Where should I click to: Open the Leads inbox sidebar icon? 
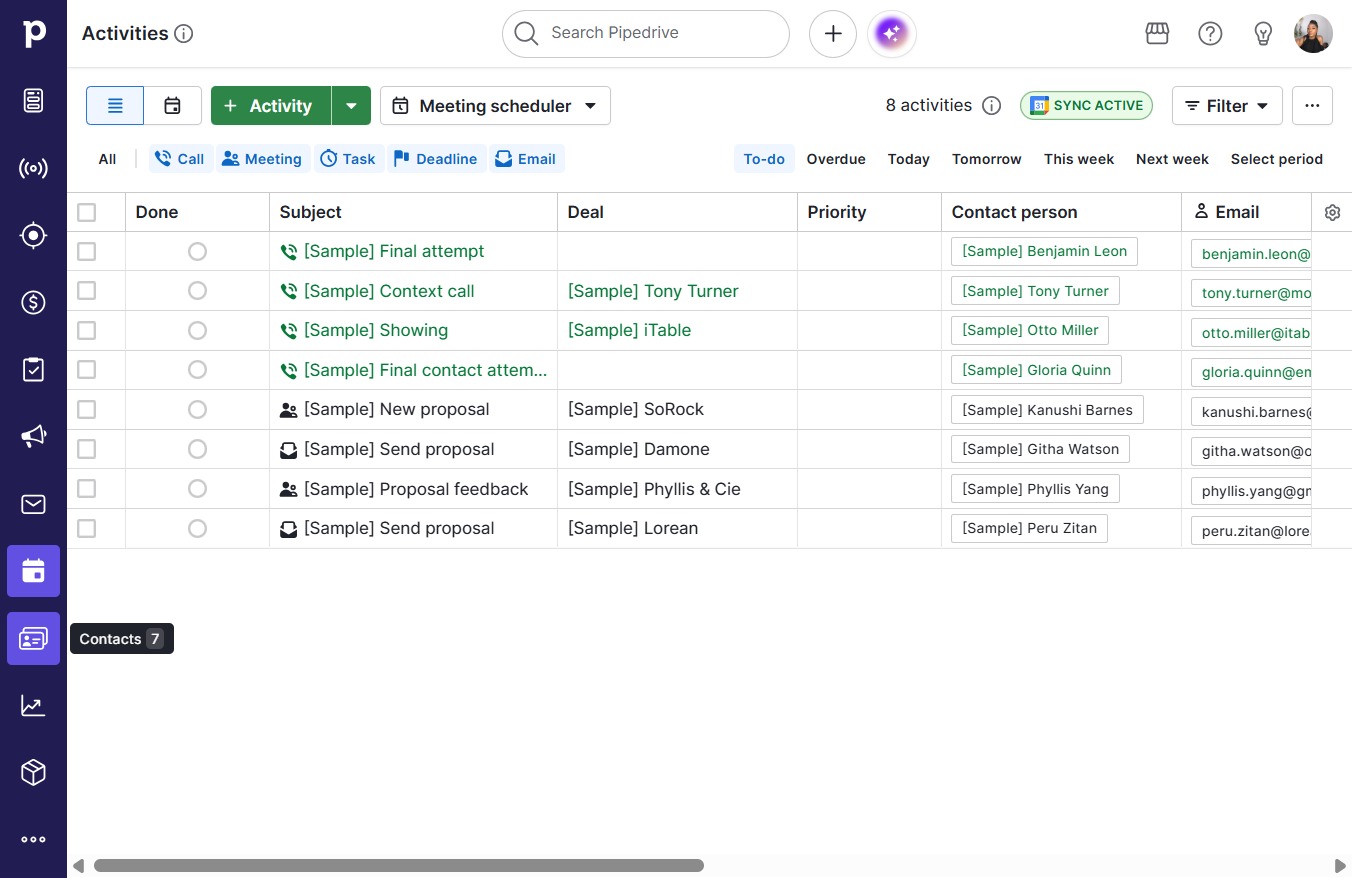(33, 100)
